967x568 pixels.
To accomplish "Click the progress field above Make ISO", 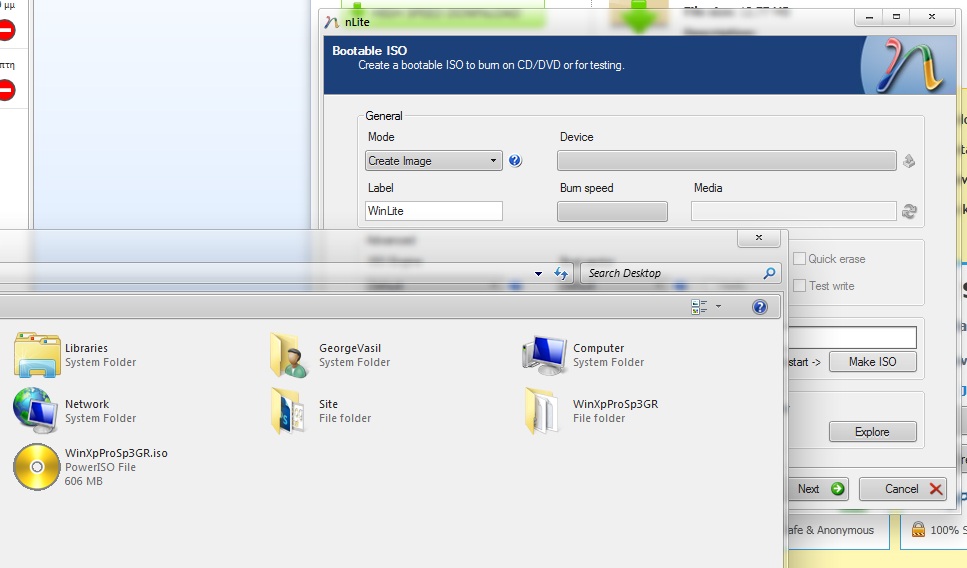I will coord(852,337).
